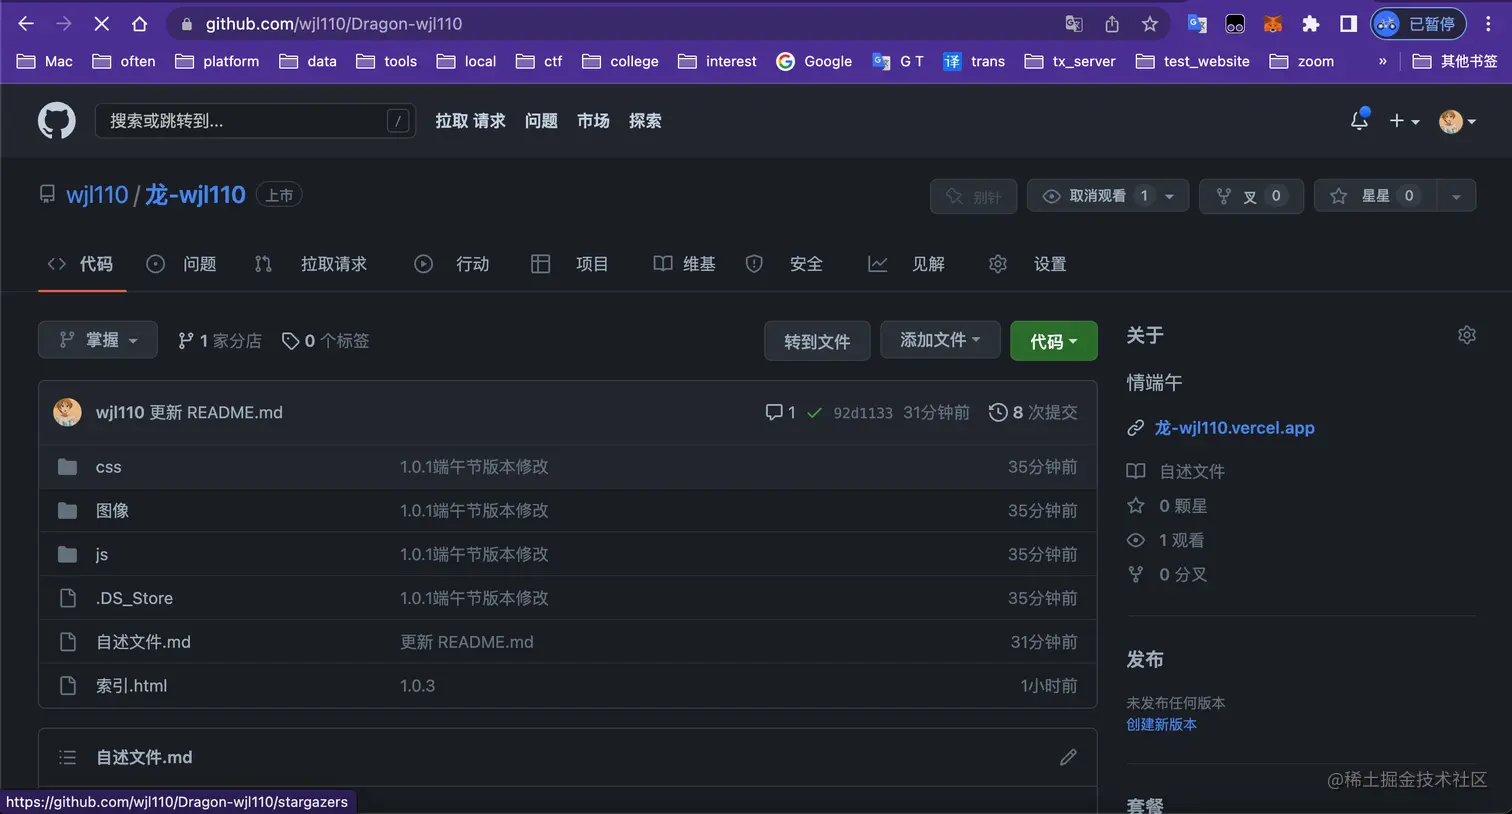1512x814 pixels.
Task: Pin the repository with 别针 button
Action: tap(973, 196)
